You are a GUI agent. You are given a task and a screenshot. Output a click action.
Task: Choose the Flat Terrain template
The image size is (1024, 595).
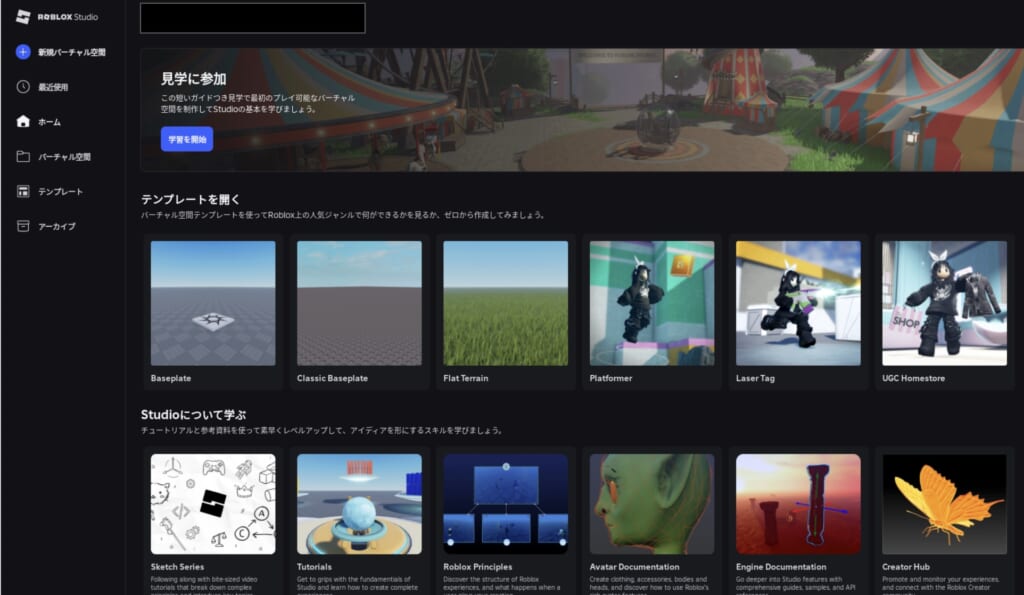(505, 303)
